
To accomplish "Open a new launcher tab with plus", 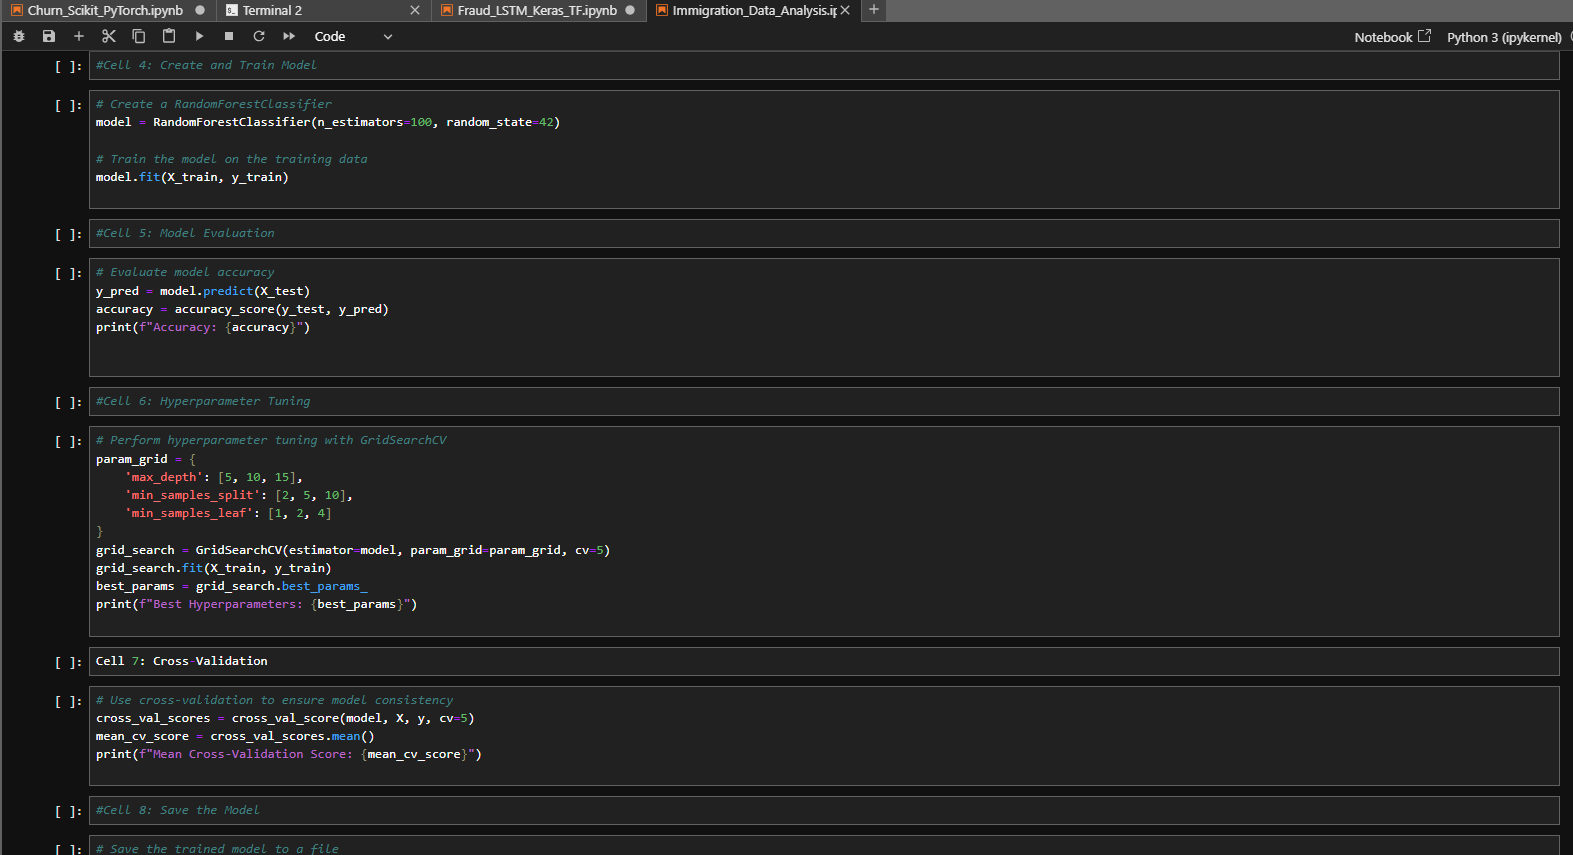I will (873, 10).
